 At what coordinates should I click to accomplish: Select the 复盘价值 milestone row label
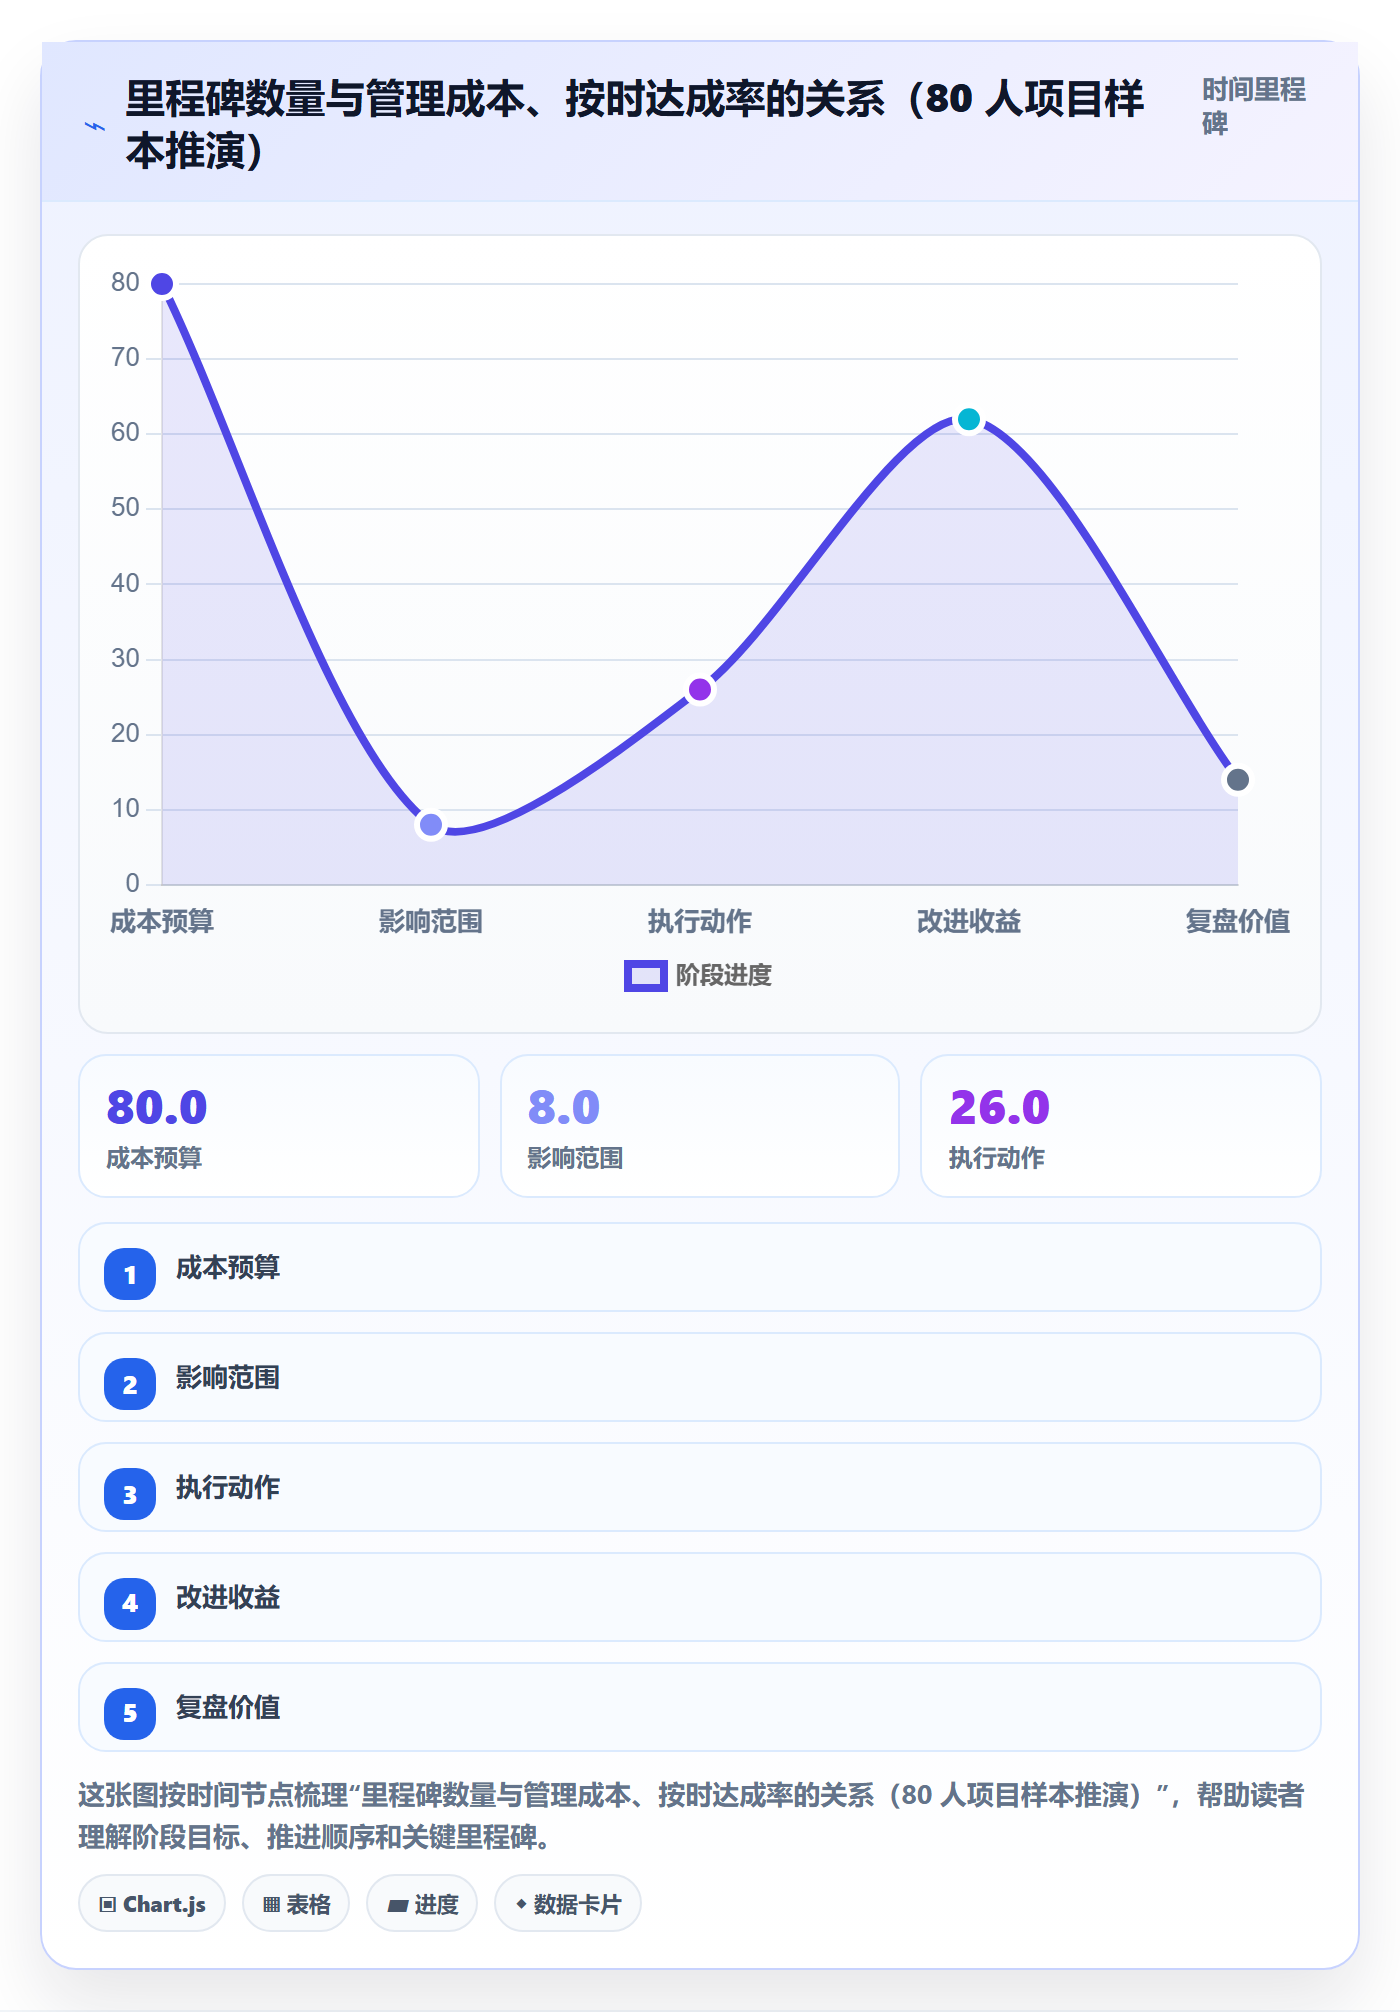click(228, 1708)
